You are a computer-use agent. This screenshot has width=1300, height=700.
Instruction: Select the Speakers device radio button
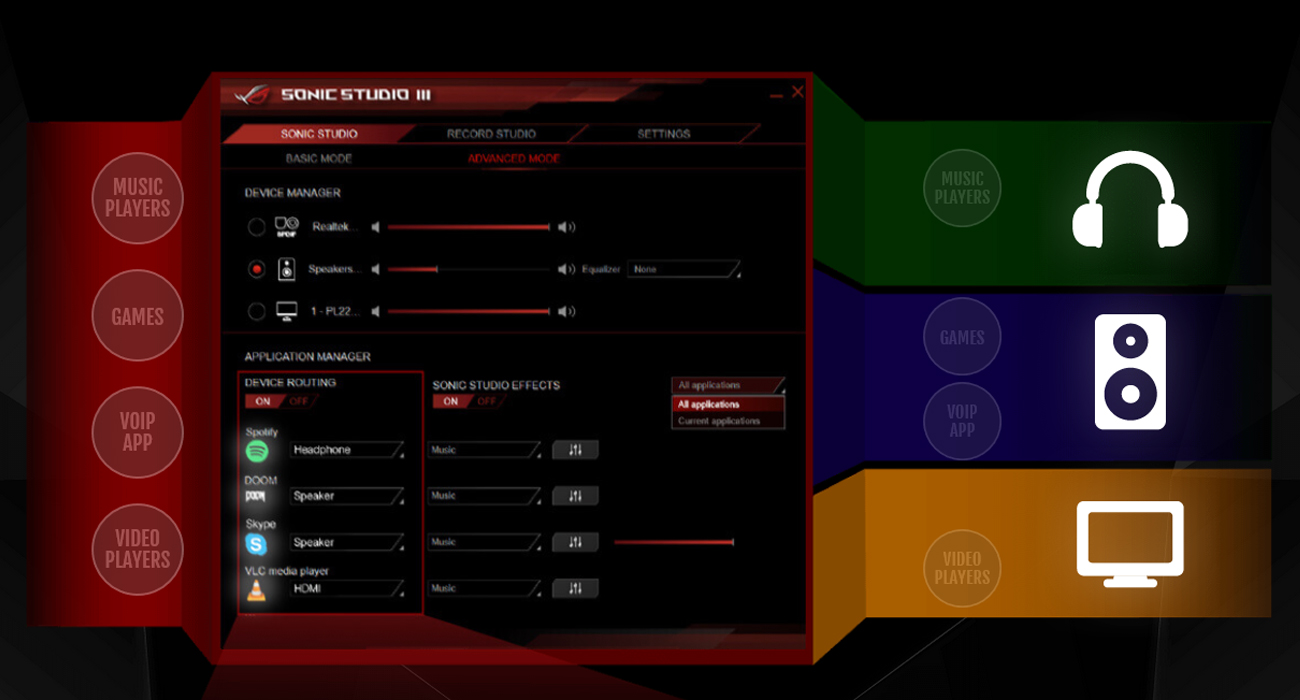256,269
